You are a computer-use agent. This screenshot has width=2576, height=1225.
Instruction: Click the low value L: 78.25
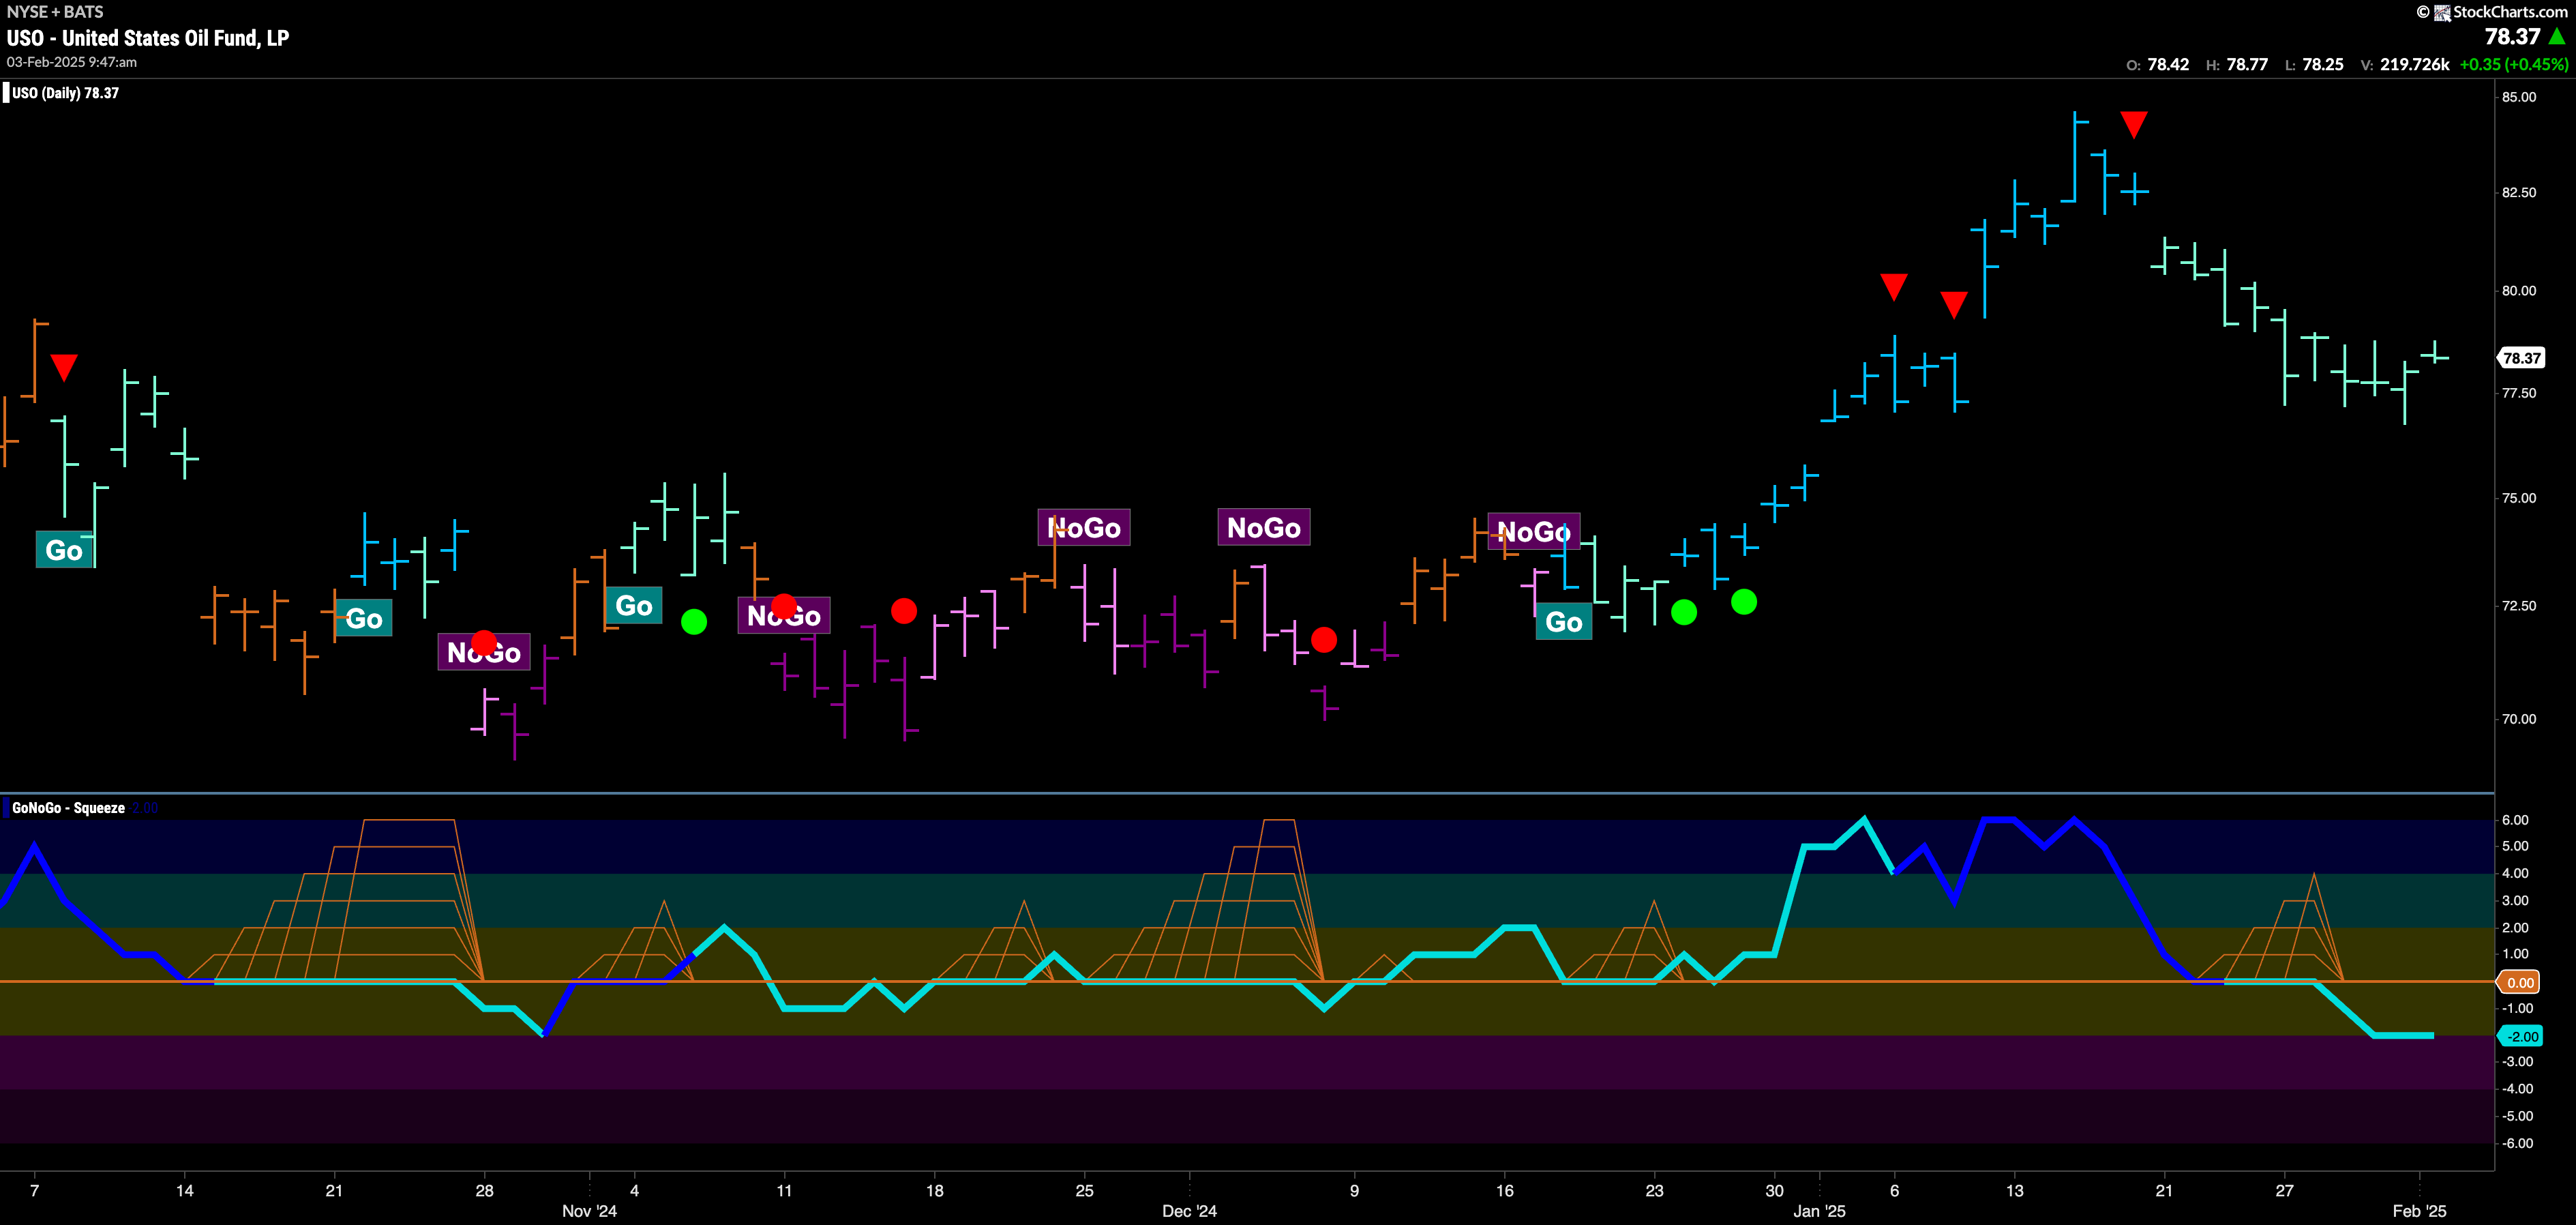tap(2314, 64)
